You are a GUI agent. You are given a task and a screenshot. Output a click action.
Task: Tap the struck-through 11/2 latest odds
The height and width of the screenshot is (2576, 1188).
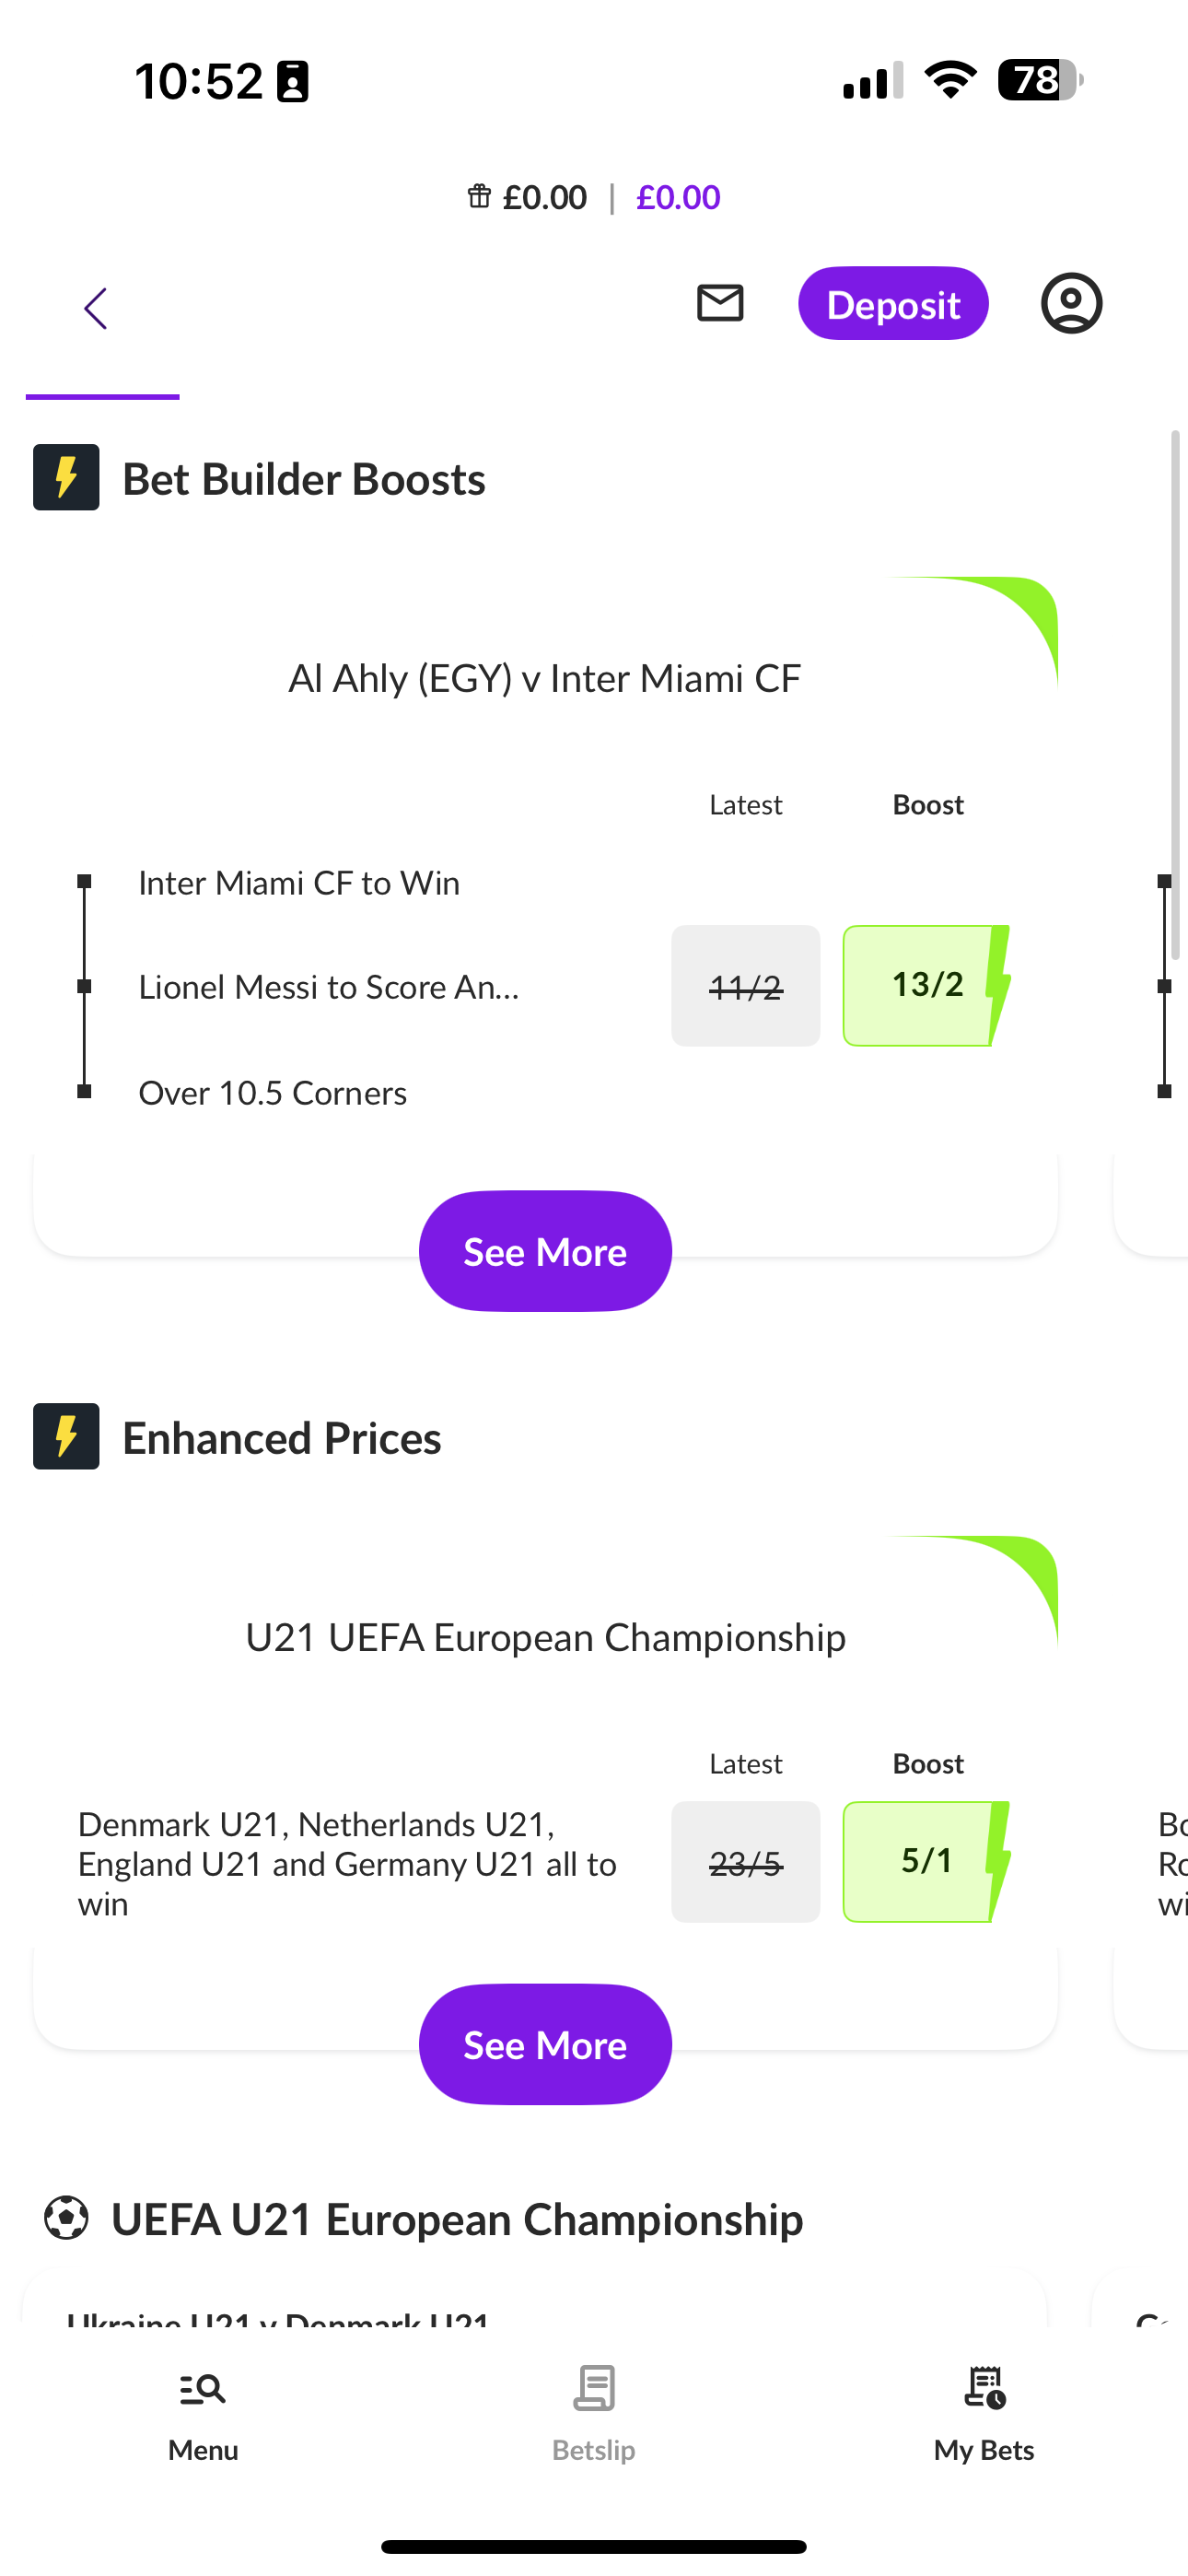[745, 986]
